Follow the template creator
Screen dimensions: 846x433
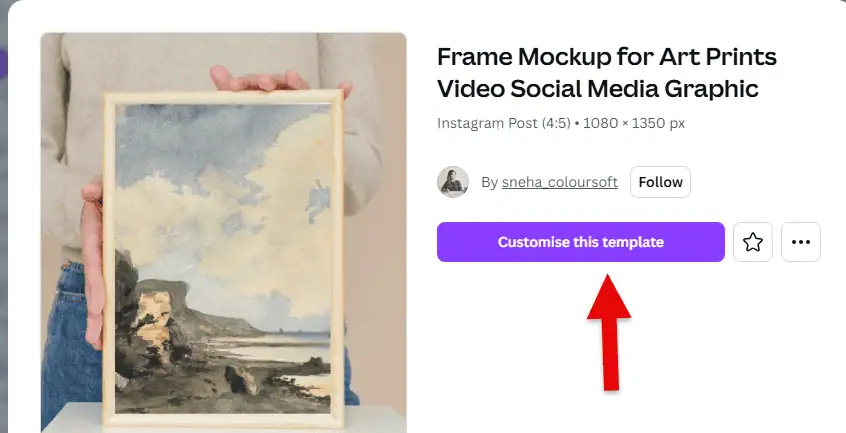click(660, 182)
